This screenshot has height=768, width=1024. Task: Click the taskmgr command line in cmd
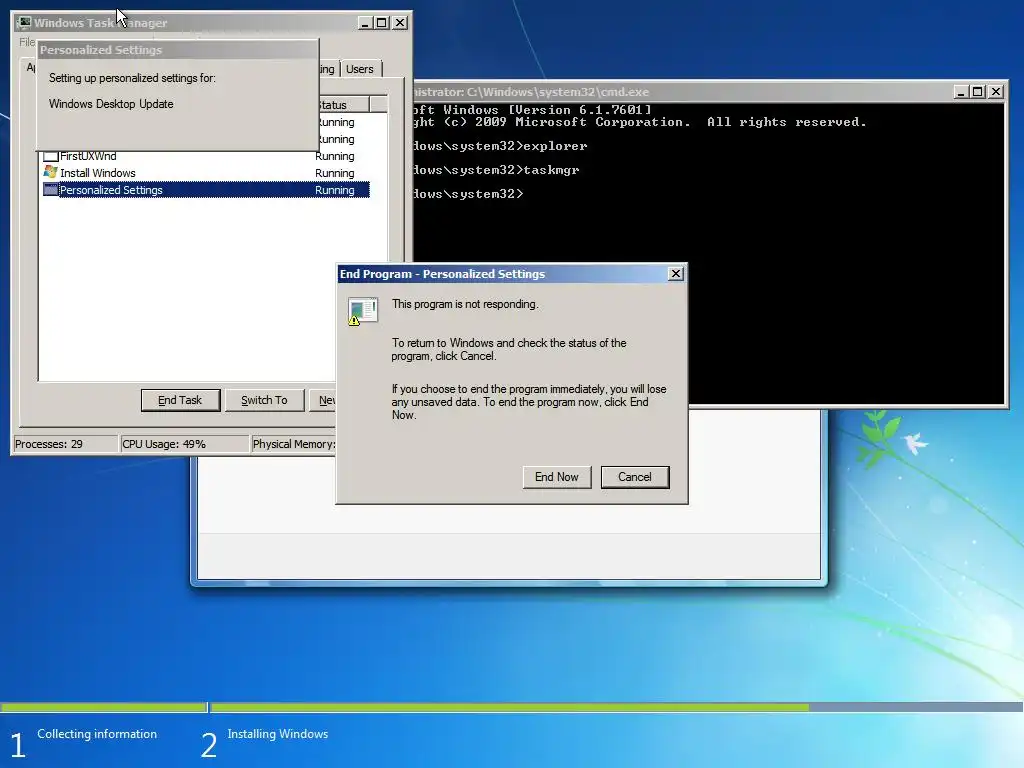496,170
